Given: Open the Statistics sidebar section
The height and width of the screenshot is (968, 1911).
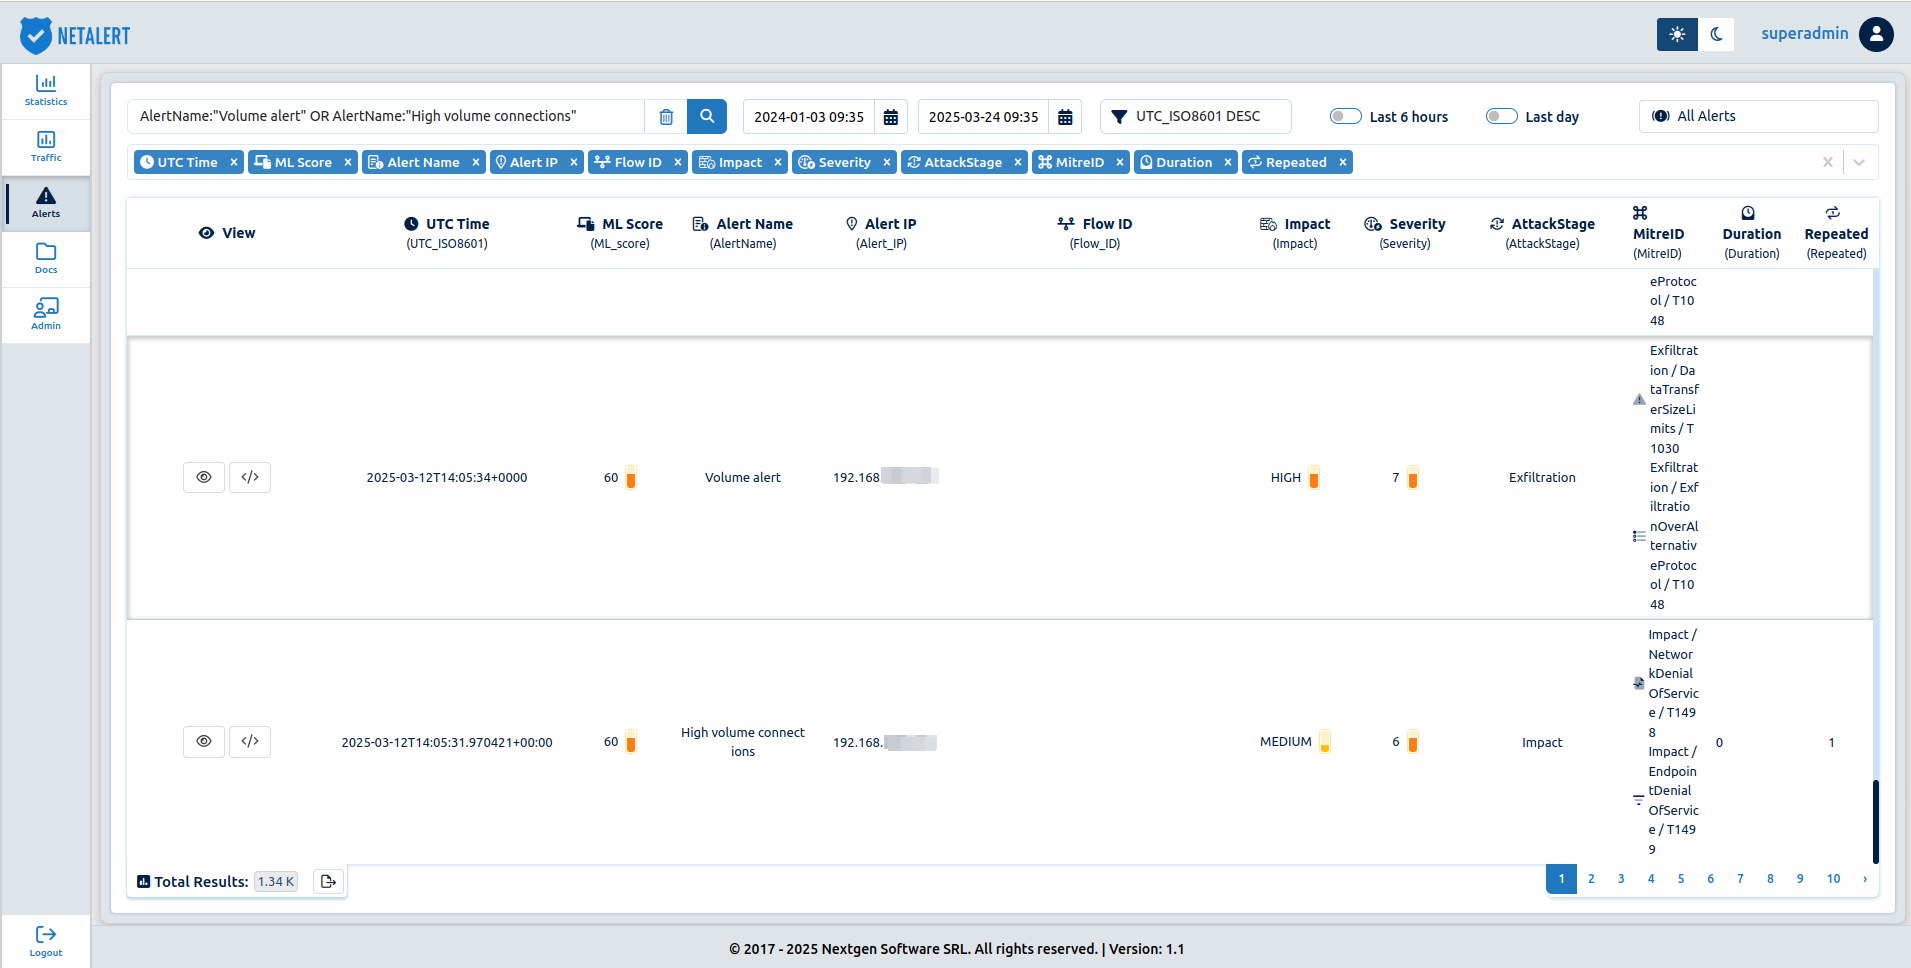Looking at the screenshot, I should pyautogui.click(x=46, y=91).
